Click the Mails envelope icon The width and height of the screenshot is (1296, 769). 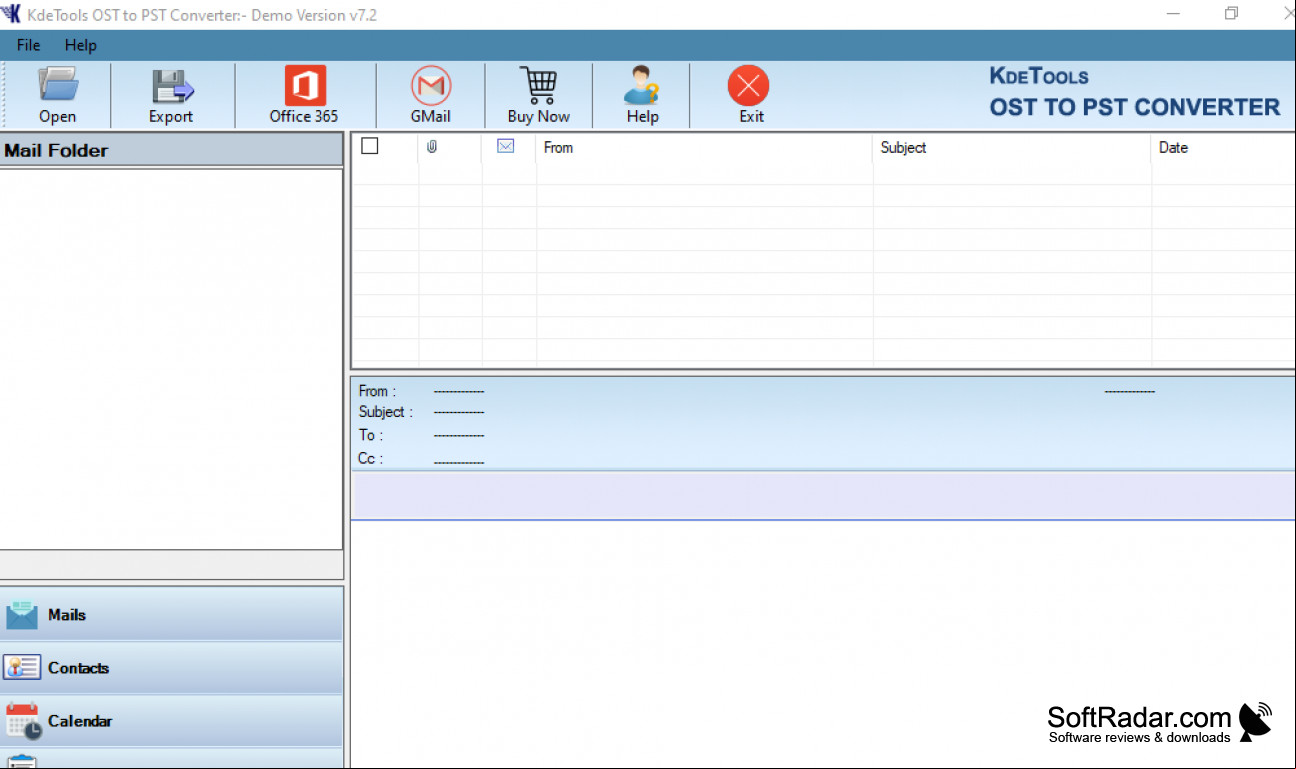pyautogui.click(x=22, y=615)
